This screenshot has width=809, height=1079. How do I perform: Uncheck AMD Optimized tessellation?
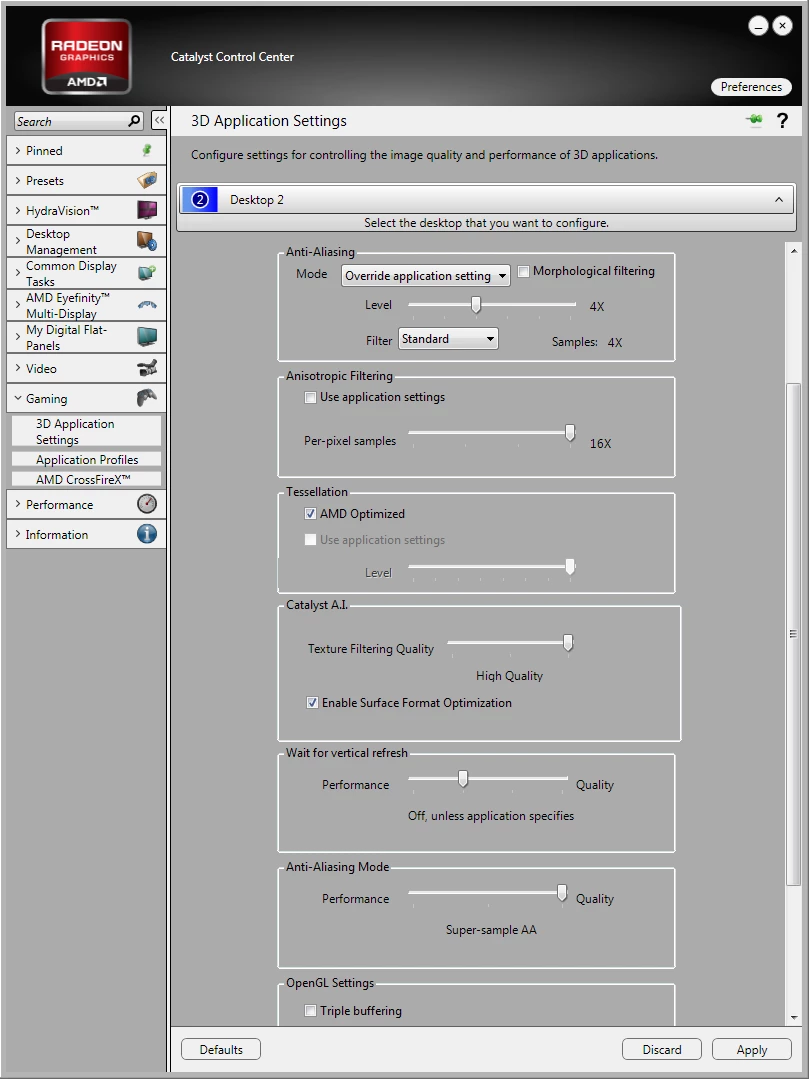(x=310, y=513)
